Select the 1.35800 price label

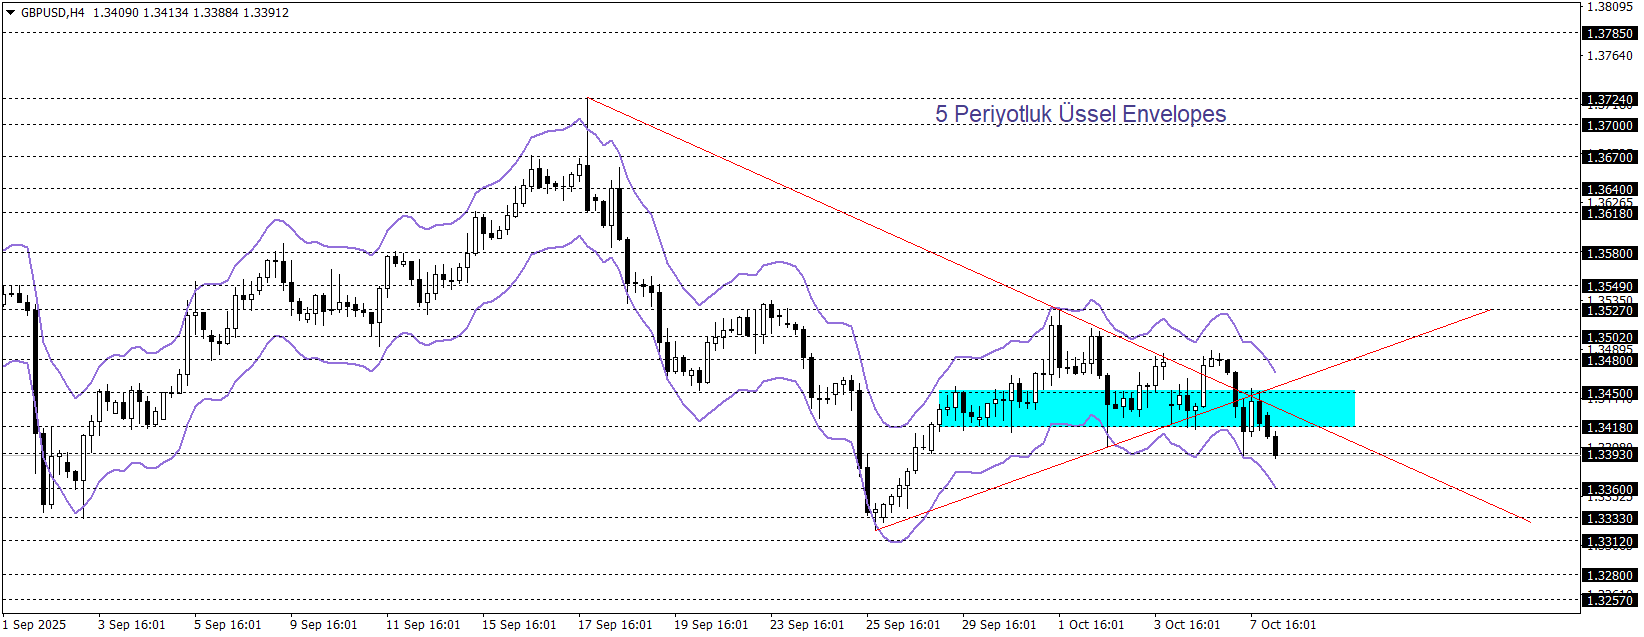coord(1609,254)
